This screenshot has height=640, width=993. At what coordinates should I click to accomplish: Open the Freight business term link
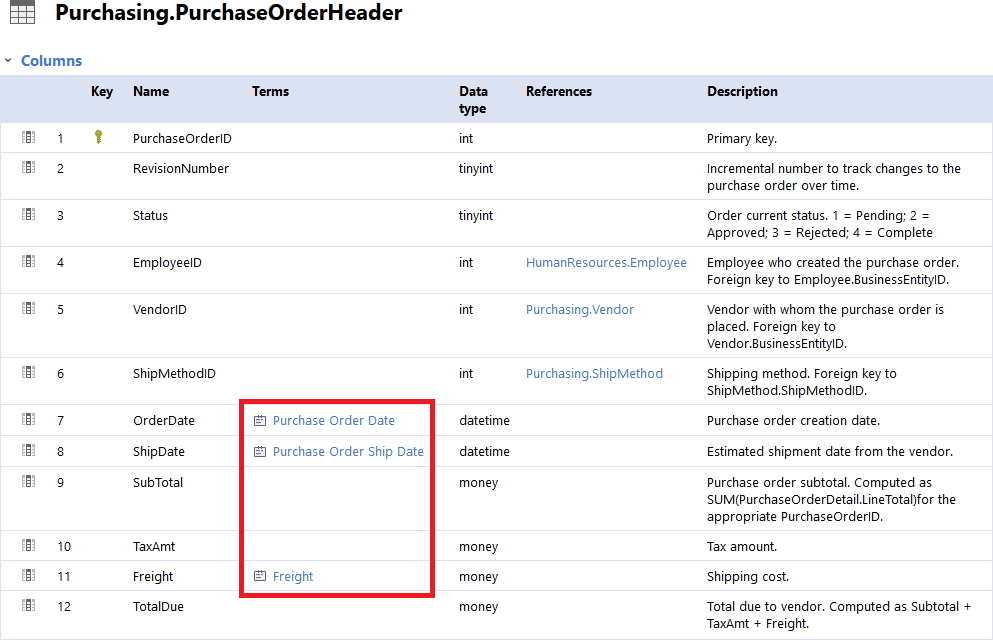coord(293,577)
